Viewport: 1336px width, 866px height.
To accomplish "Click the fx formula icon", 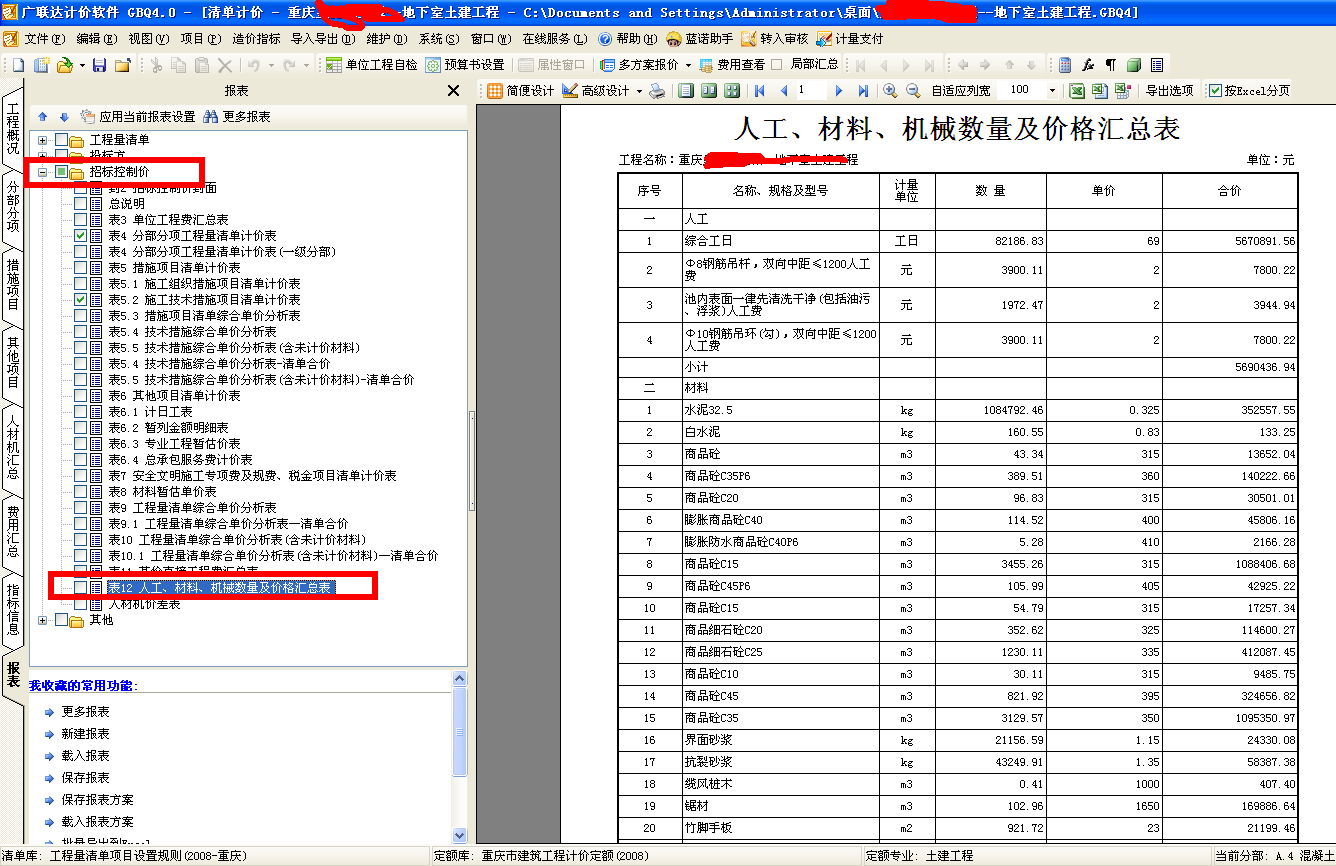I will coord(1088,65).
